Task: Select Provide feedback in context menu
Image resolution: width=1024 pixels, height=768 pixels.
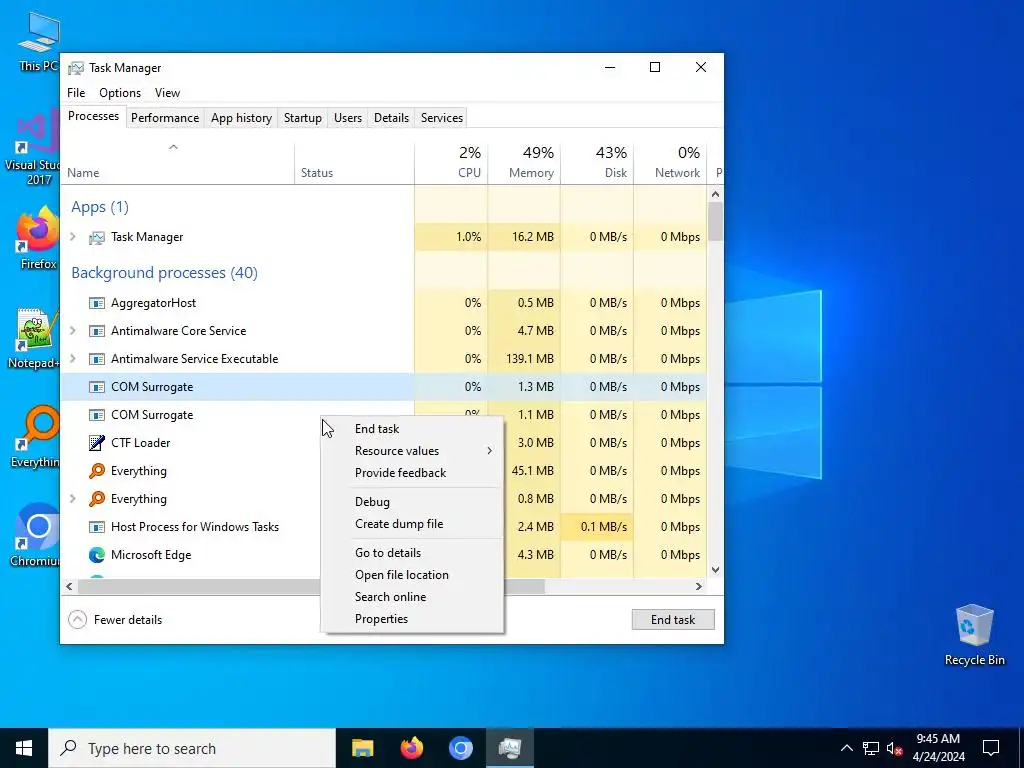Action: point(412,473)
